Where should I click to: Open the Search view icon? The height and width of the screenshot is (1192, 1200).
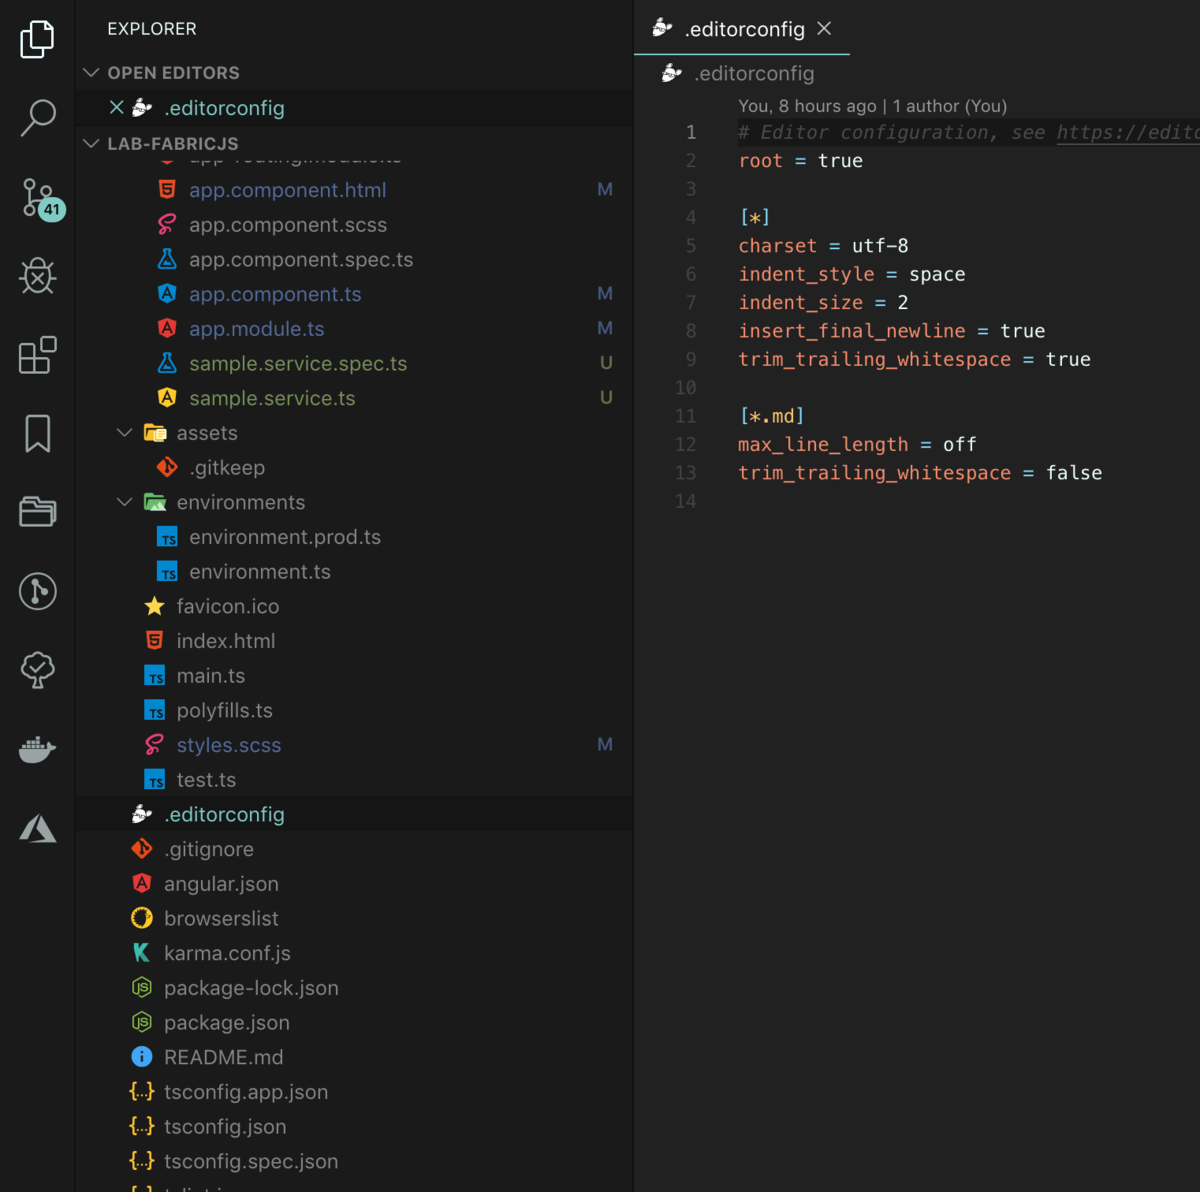[x=38, y=118]
